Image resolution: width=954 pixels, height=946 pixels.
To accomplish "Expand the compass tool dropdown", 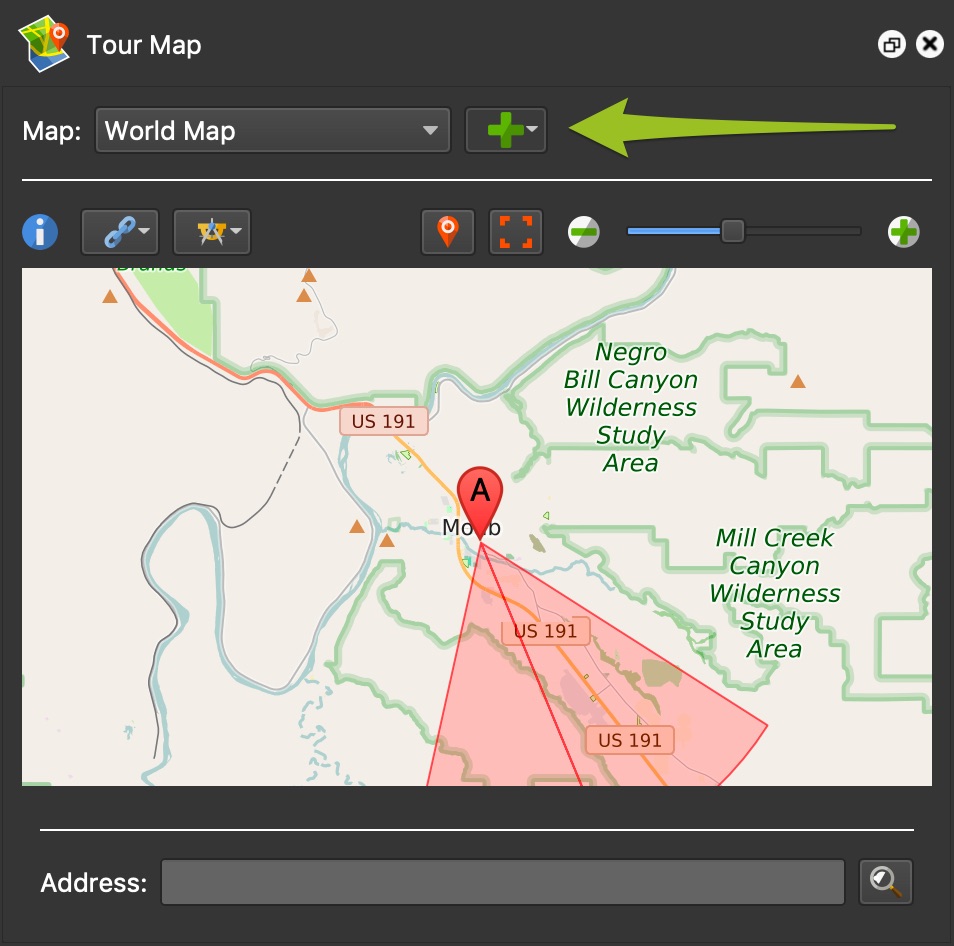I will 211,232.
